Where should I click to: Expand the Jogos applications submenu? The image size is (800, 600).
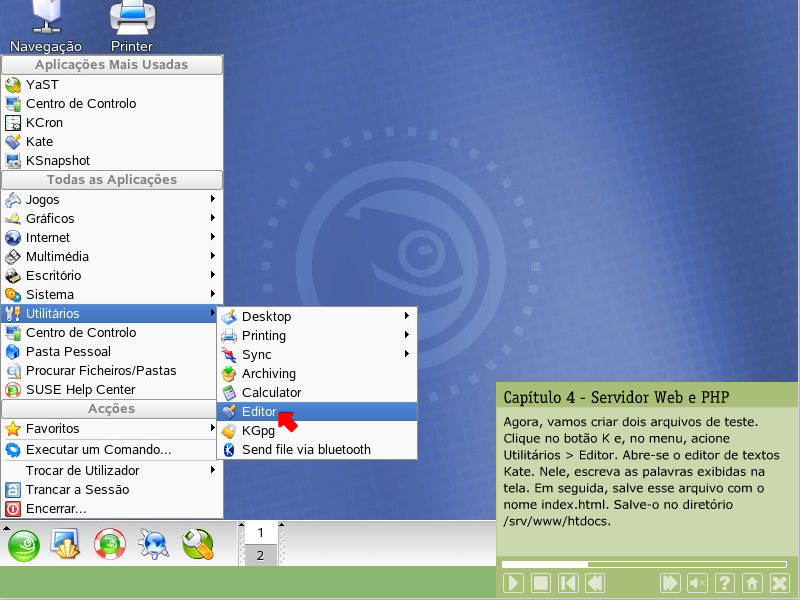(x=110, y=199)
